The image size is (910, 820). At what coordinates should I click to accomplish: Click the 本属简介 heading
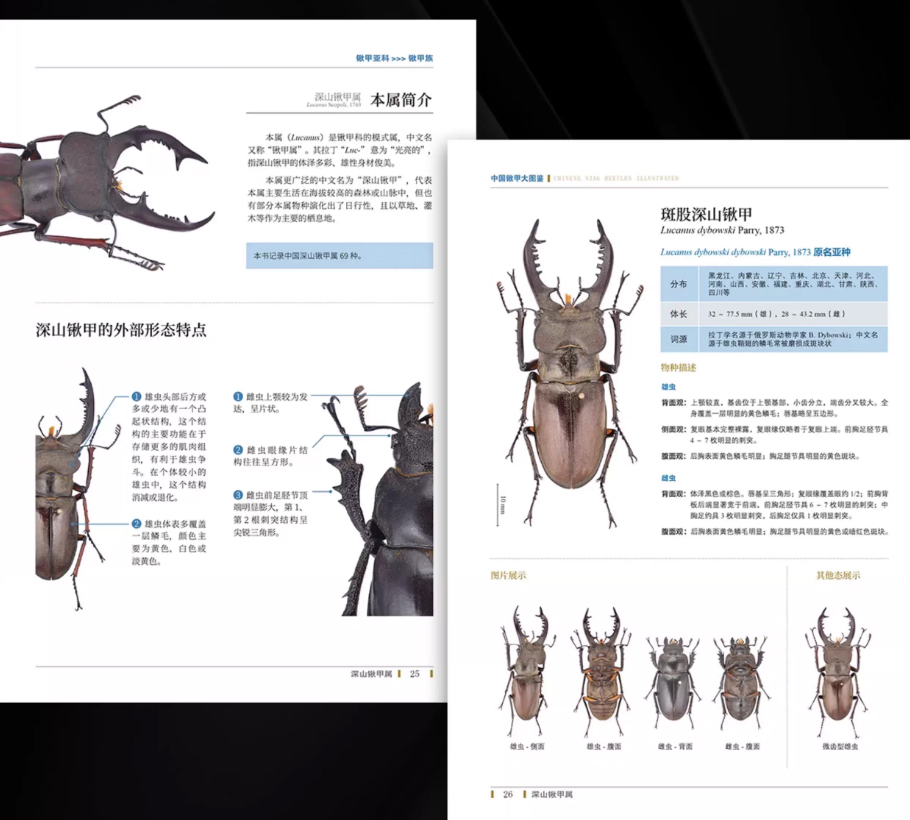pos(402,100)
